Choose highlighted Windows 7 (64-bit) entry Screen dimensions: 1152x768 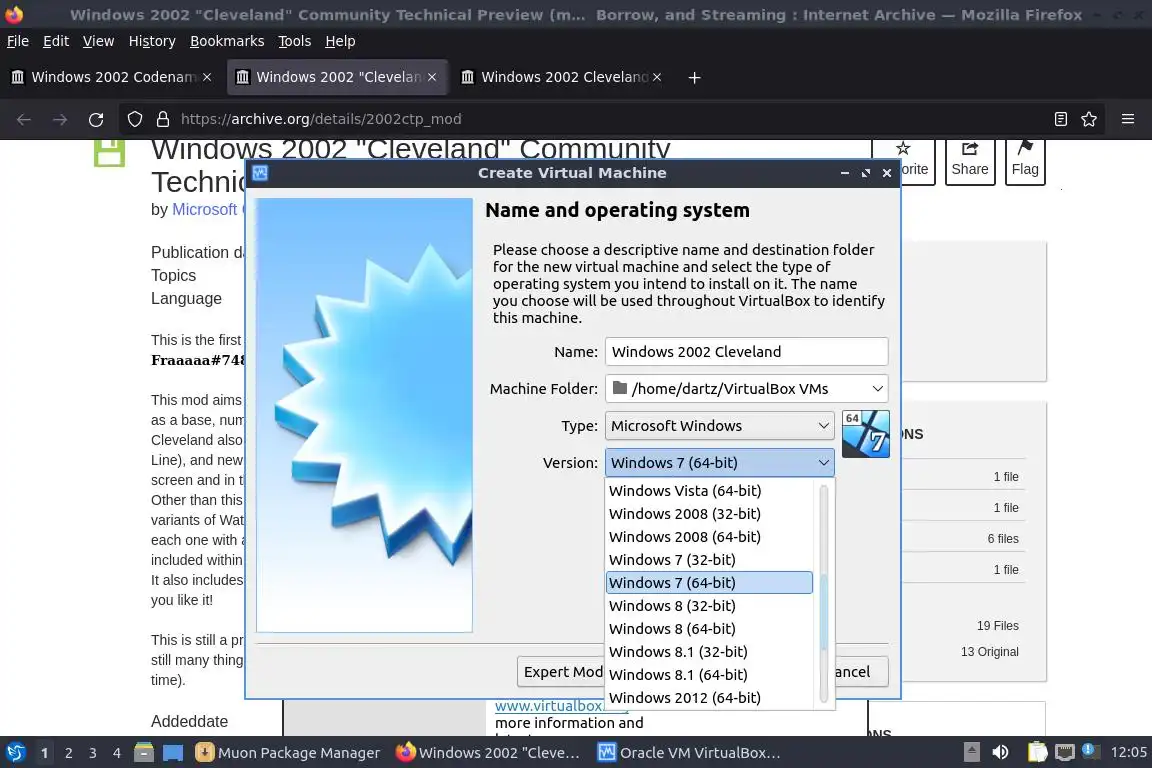[x=709, y=583]
